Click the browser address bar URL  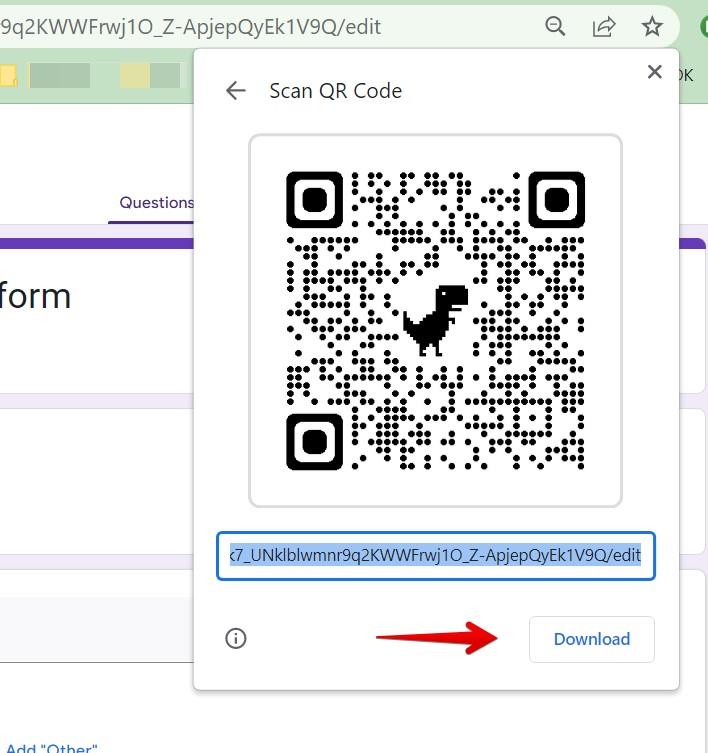pyautogui.click(x=191, y=27)
